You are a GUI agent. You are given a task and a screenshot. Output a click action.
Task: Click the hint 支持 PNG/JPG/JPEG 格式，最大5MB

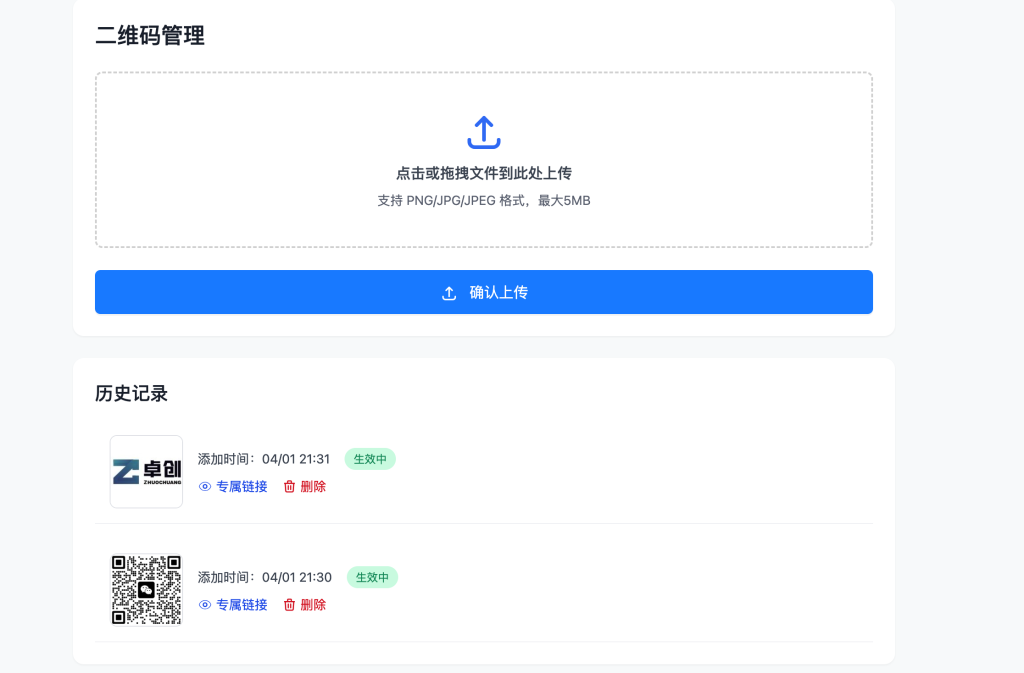(484, 200)
